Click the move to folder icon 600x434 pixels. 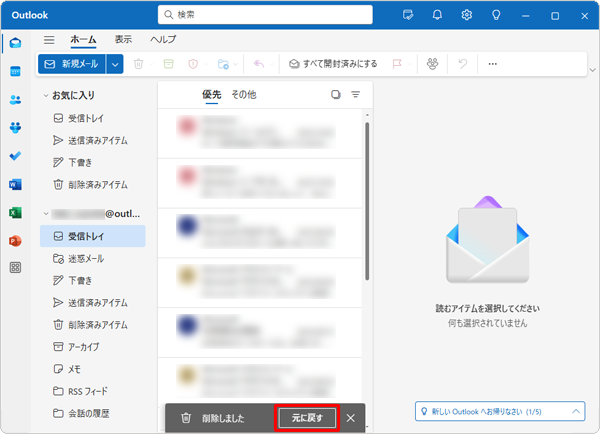[x=223, y=64]
